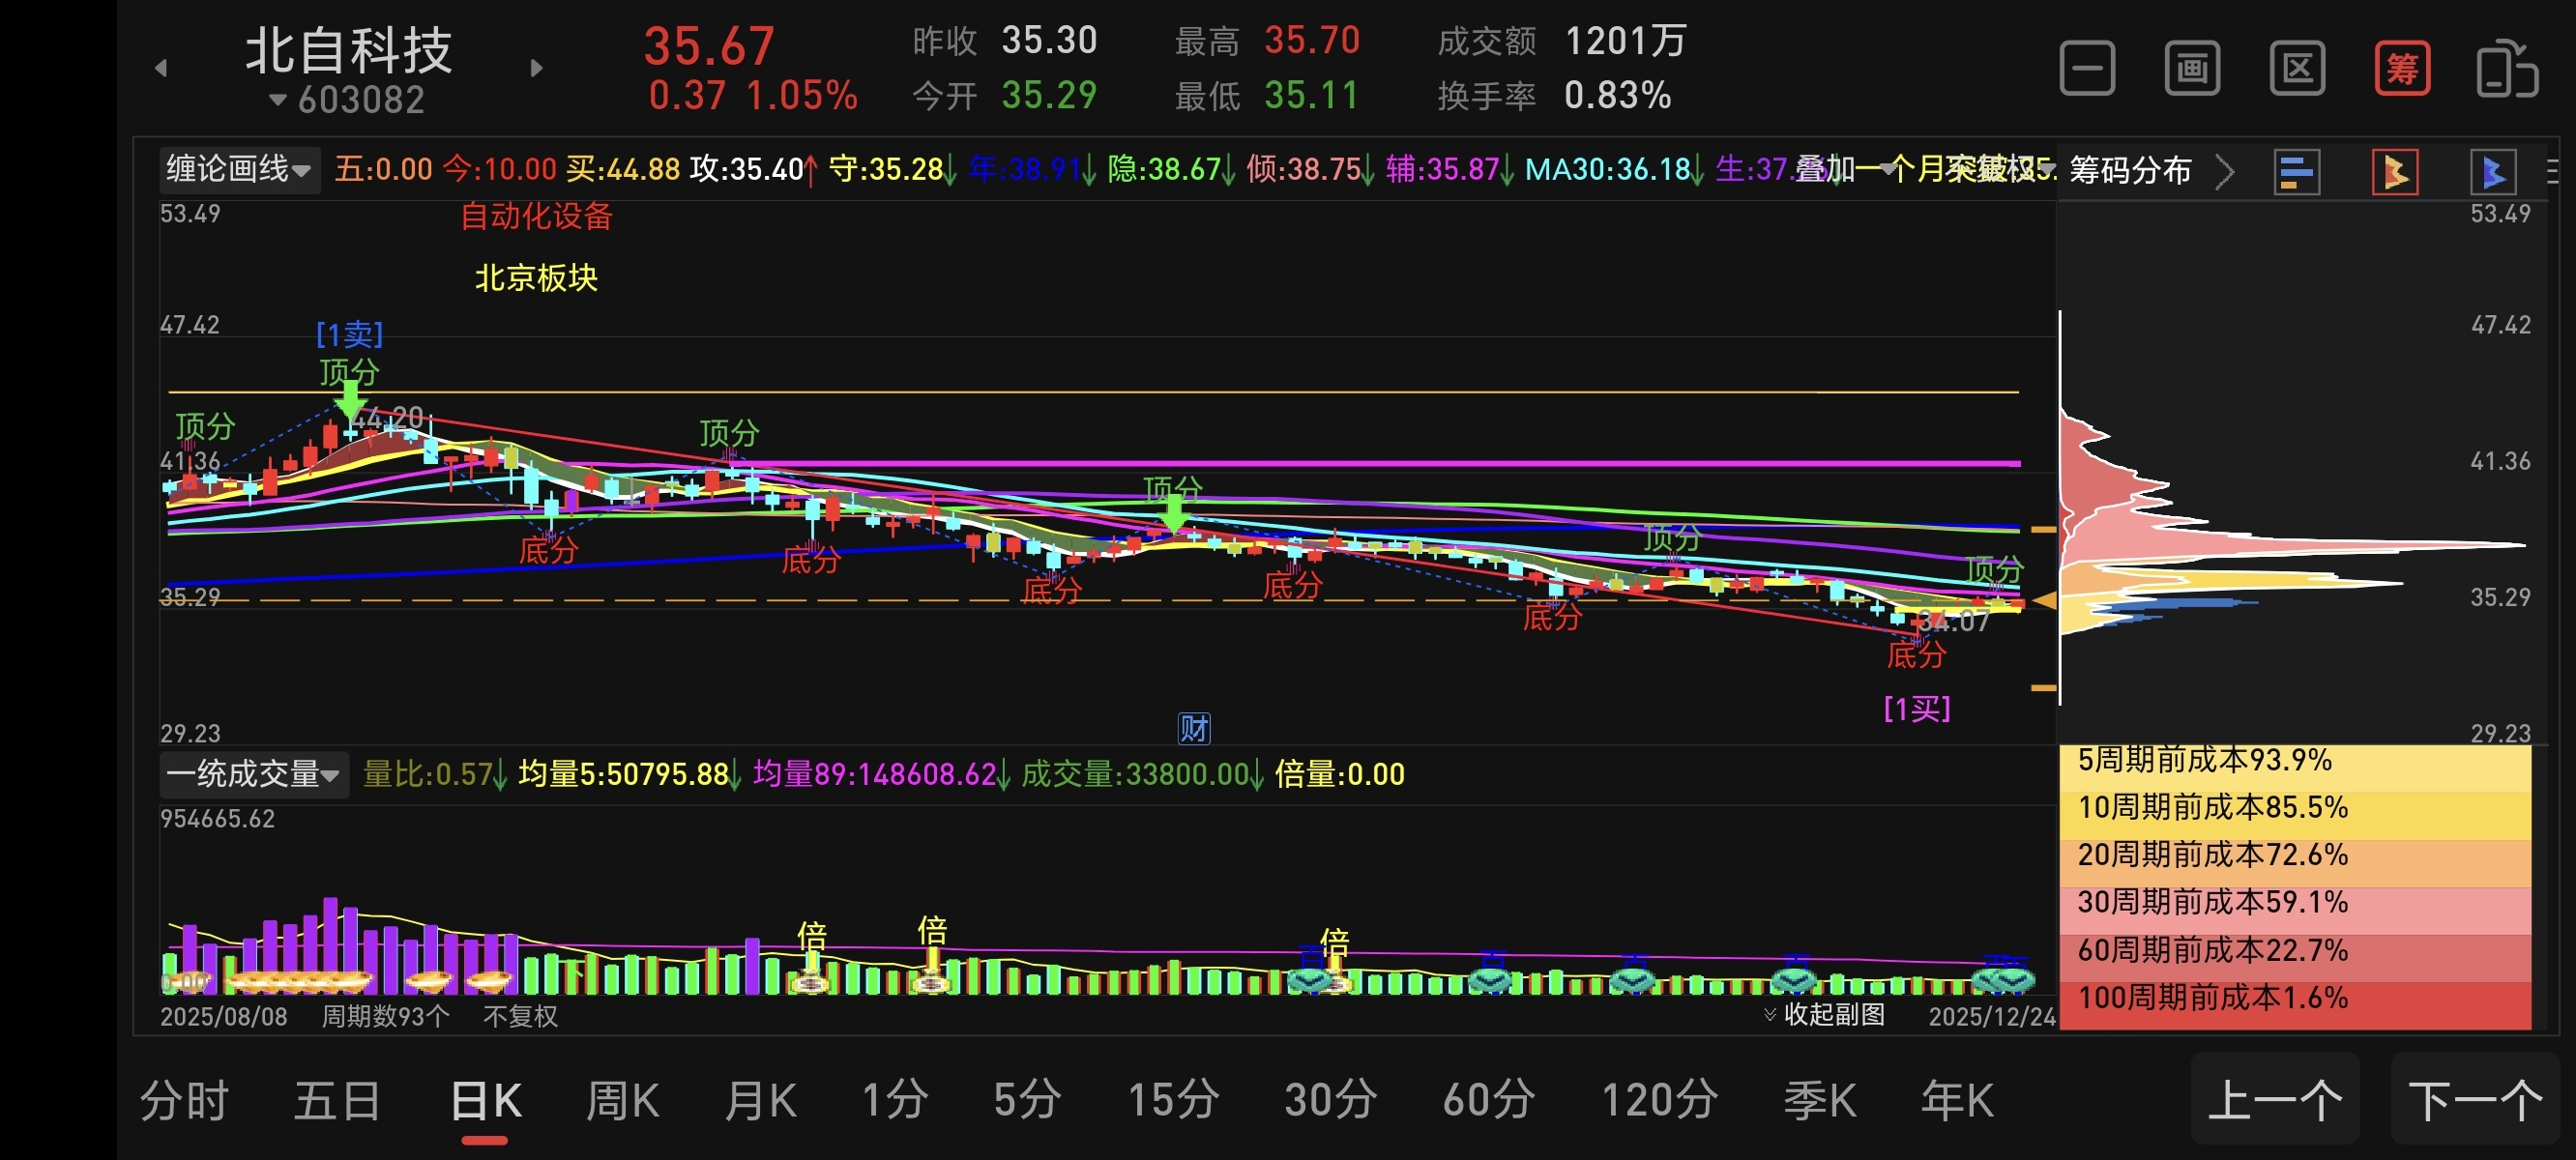Open the 一统成交量 indicator dropdown

253,774
